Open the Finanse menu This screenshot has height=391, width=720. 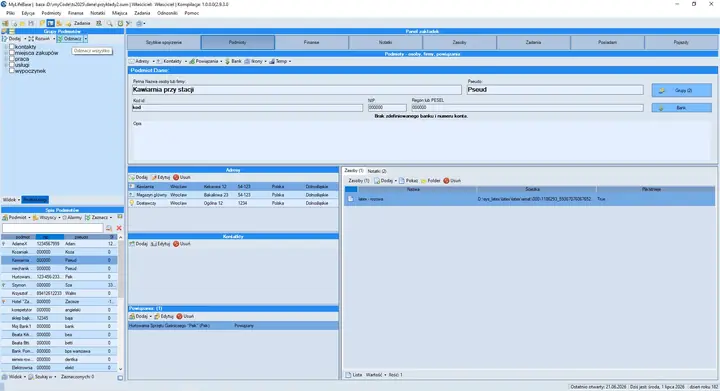[x=76, y=13]
